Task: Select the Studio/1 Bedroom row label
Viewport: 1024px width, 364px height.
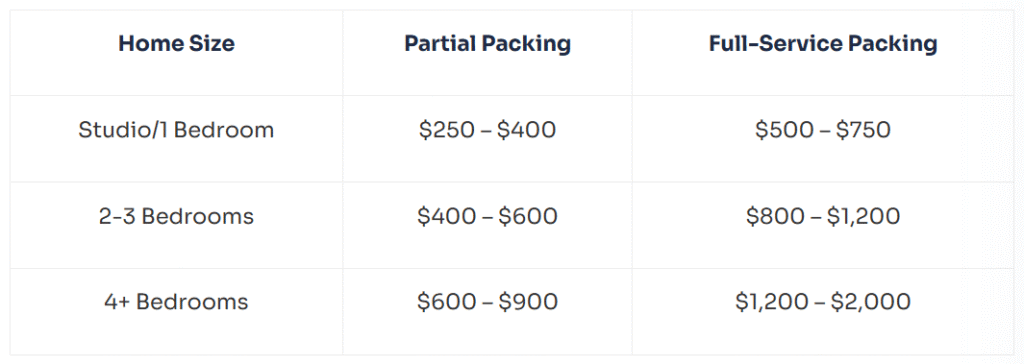Action: click(176, 130)
